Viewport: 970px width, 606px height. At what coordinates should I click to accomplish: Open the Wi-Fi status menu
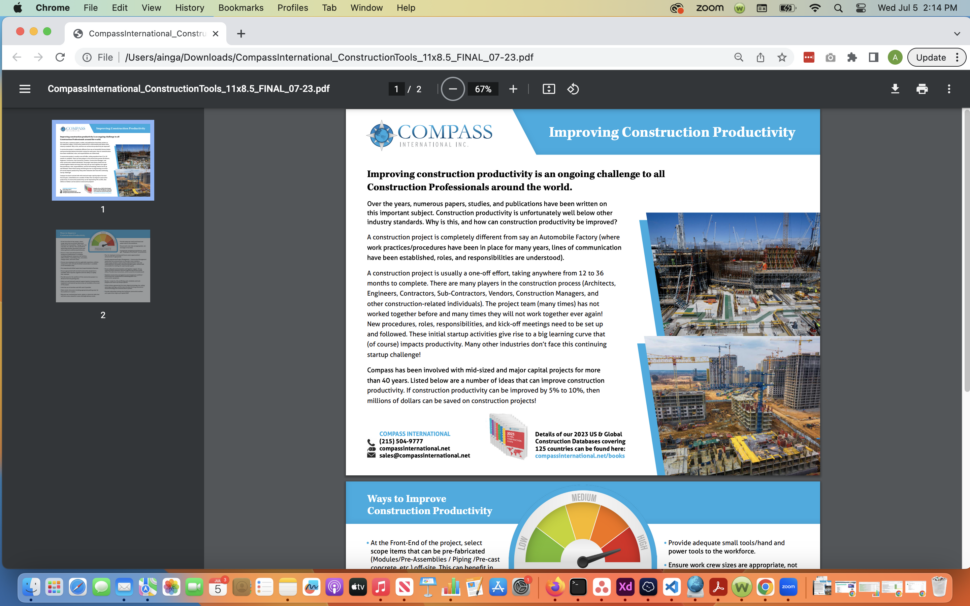815,8
